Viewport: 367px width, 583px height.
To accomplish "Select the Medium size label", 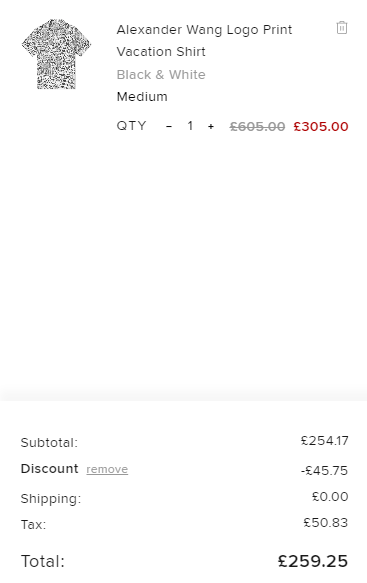I will [x=142, y=97].
